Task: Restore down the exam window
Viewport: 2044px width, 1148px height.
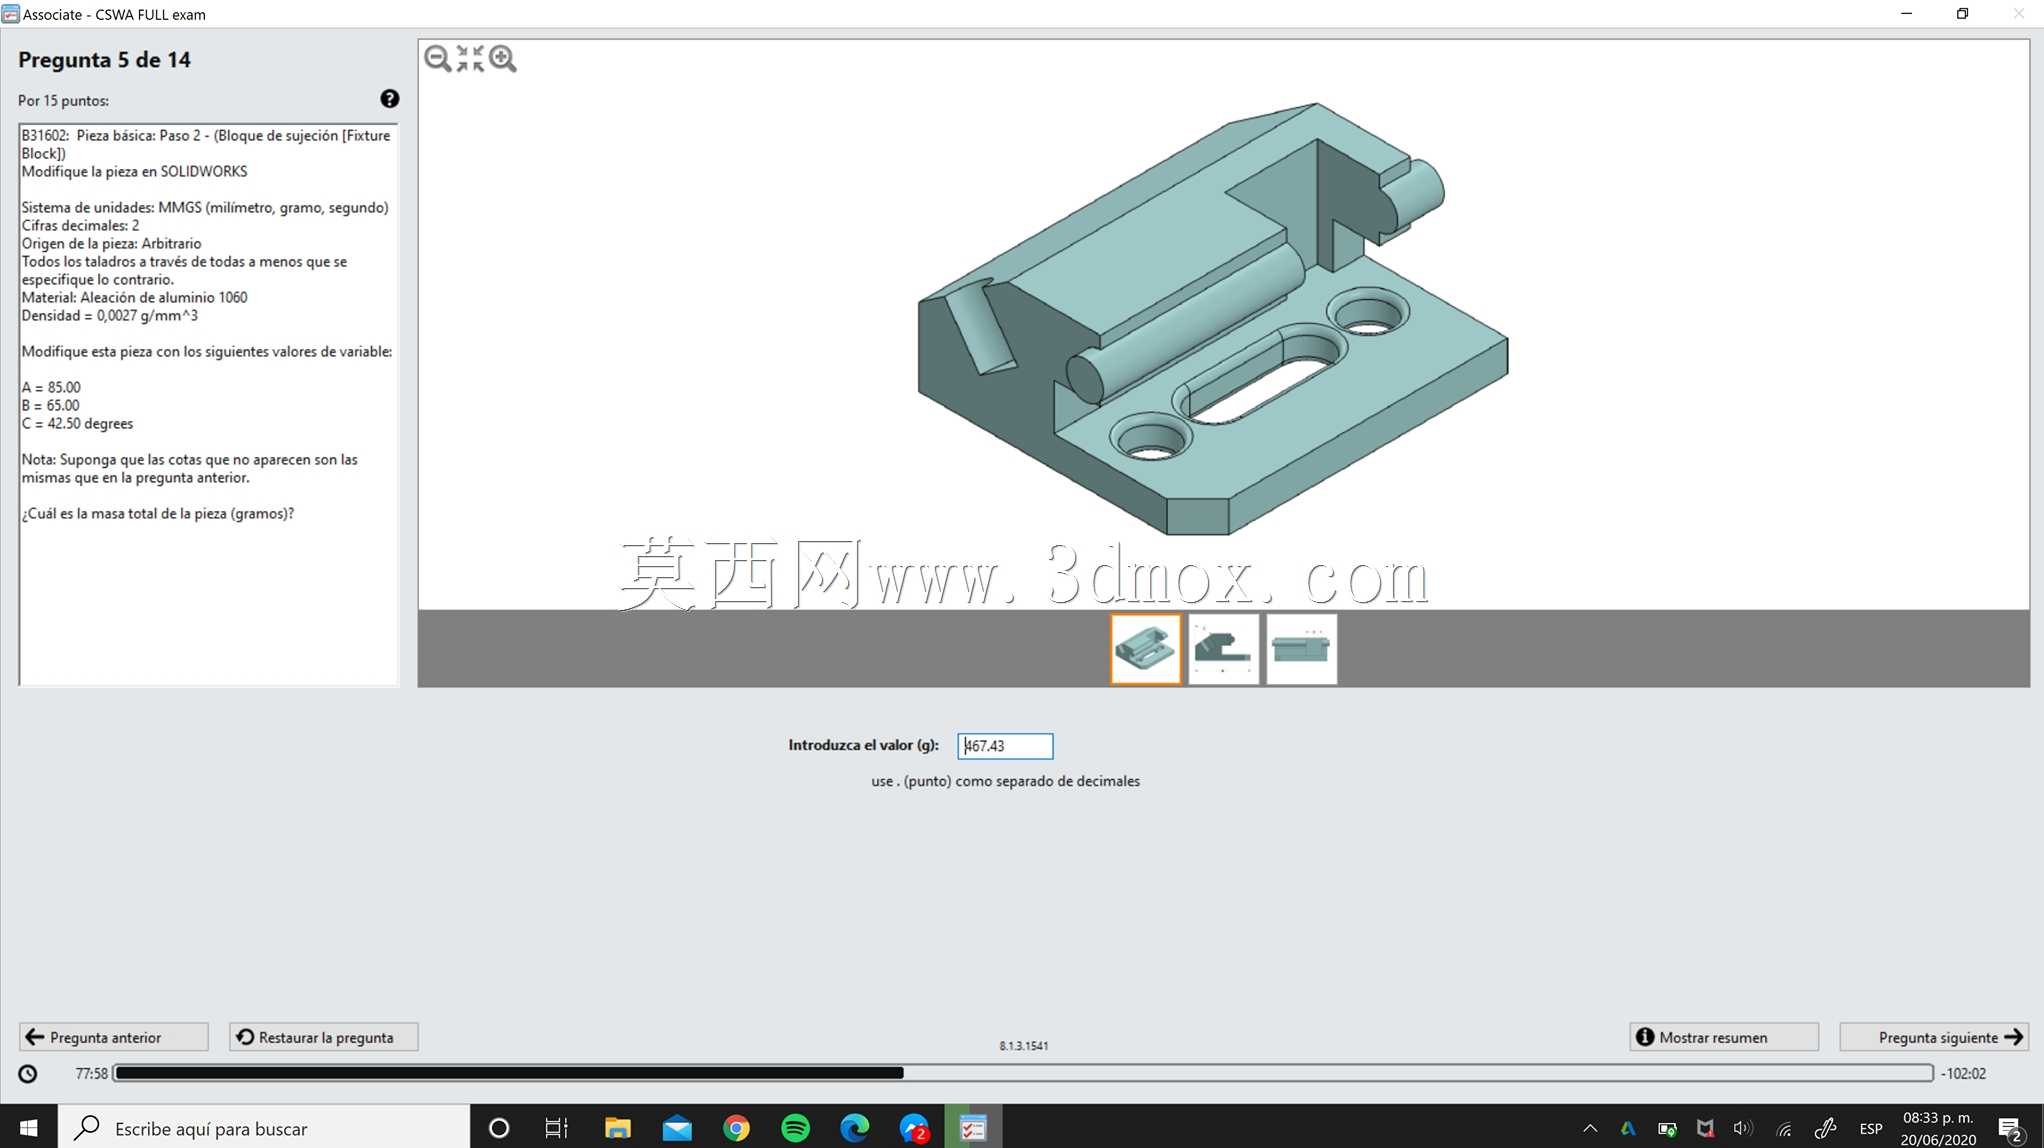Action: click(1962, 14)
